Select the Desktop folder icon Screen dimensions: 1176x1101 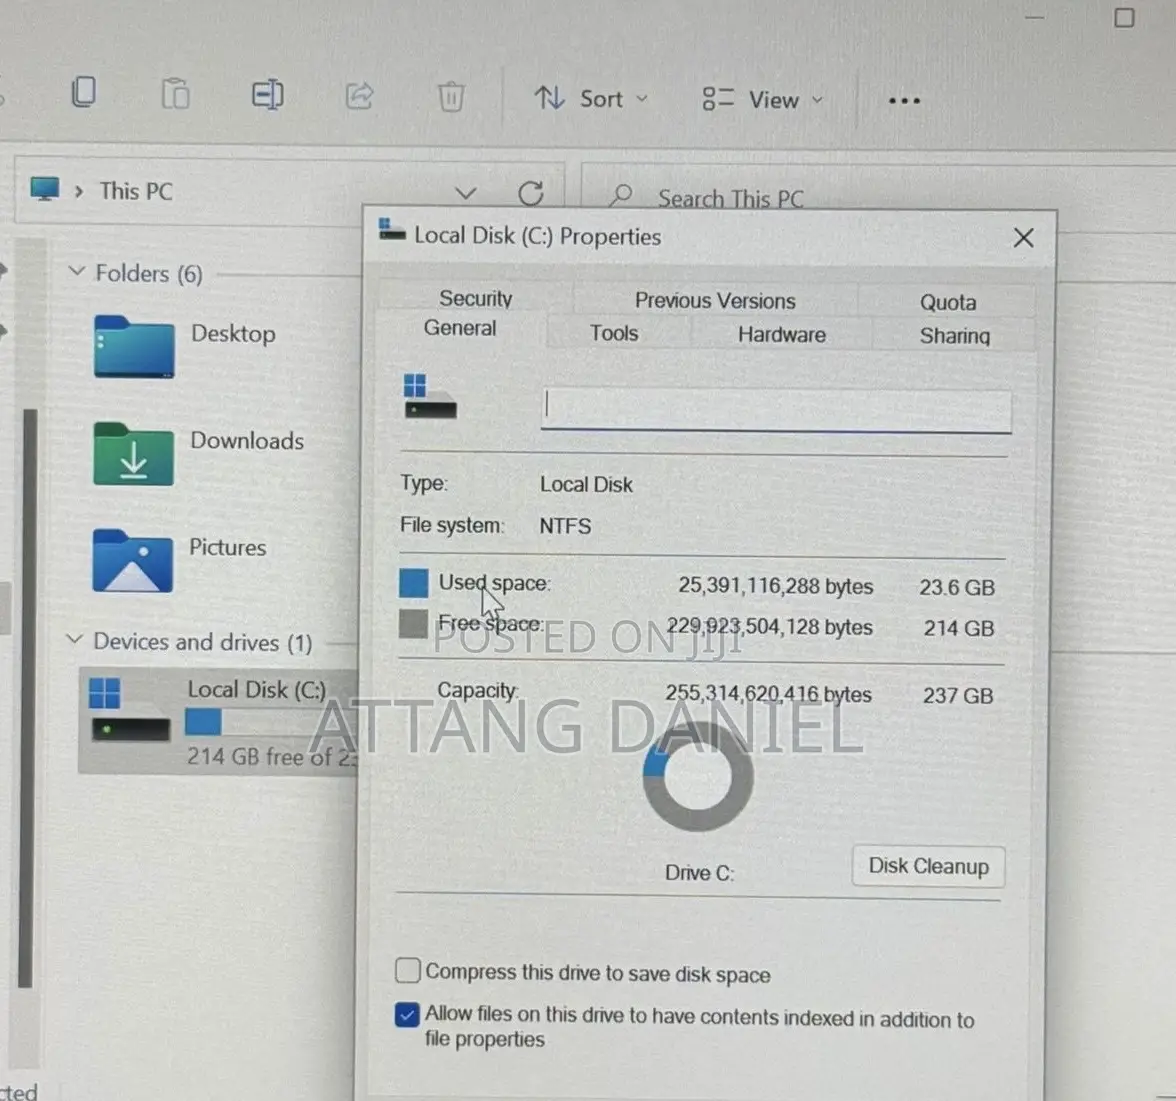tap(134, 347)
